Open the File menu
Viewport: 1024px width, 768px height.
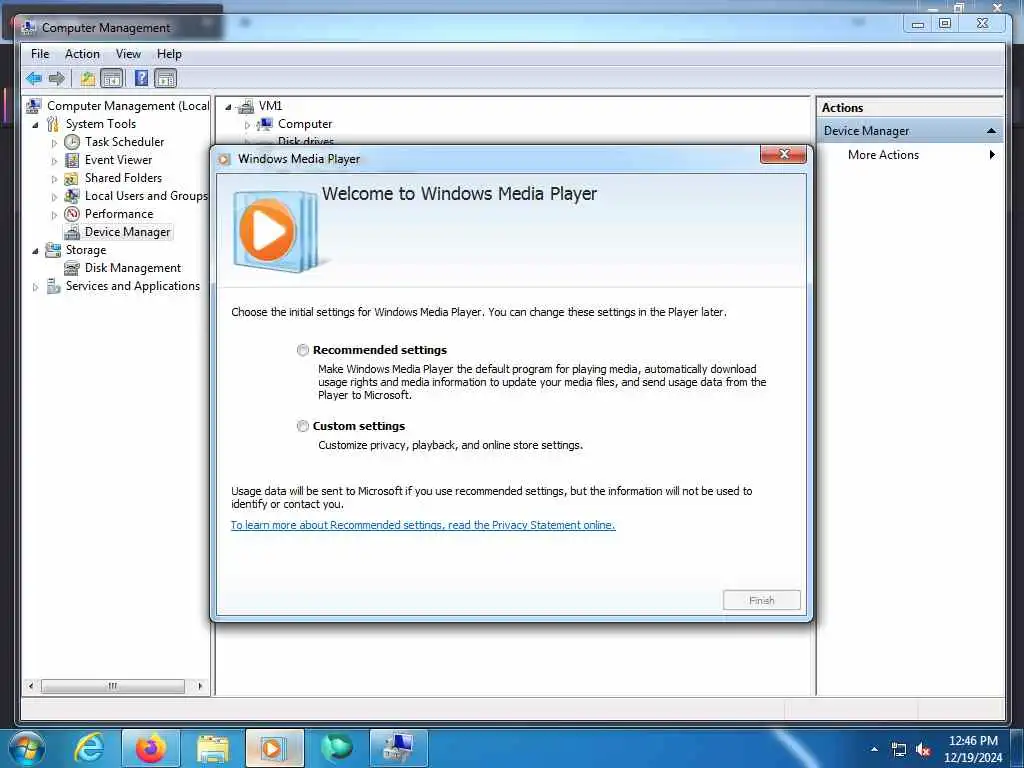coord(40,54)
